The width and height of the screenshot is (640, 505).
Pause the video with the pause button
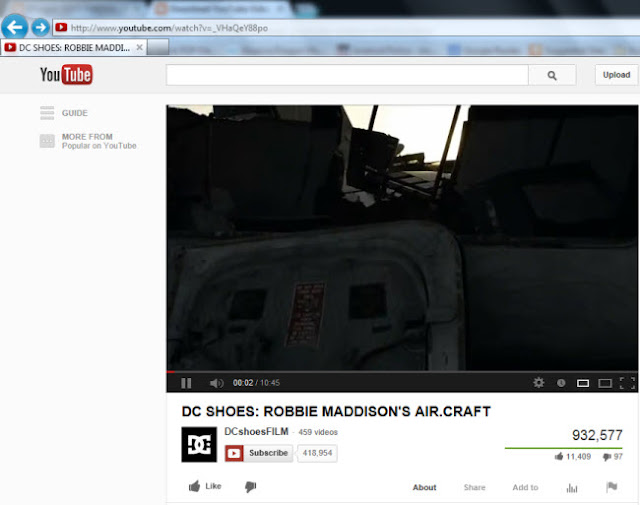coord(186,383)
